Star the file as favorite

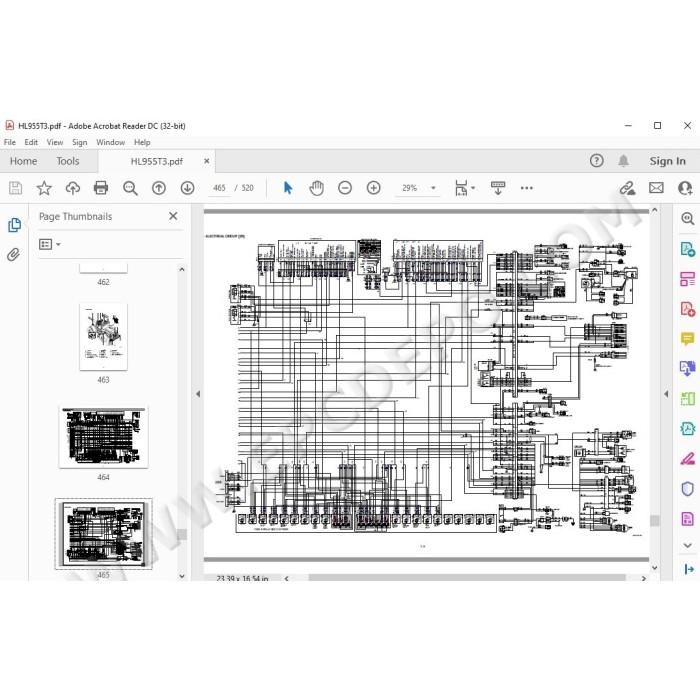tap(44, 188)
